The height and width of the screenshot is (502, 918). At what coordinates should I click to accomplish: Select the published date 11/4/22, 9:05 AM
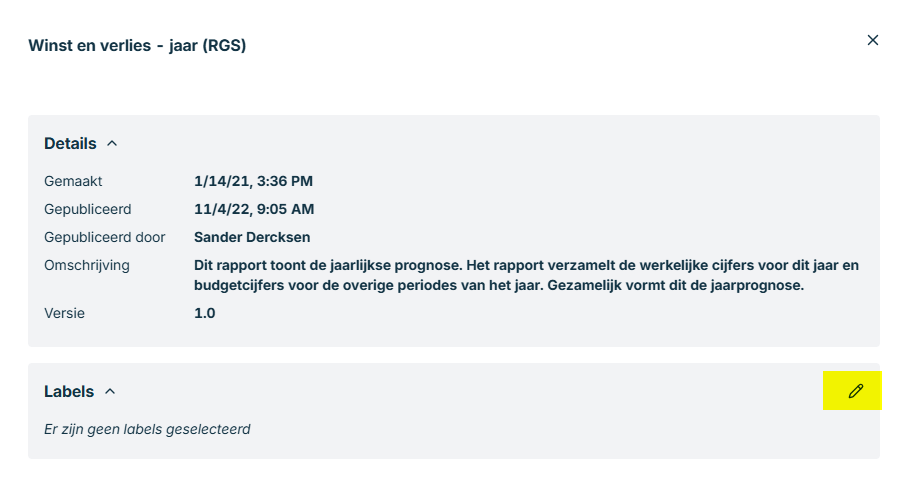tap(254, 209)
